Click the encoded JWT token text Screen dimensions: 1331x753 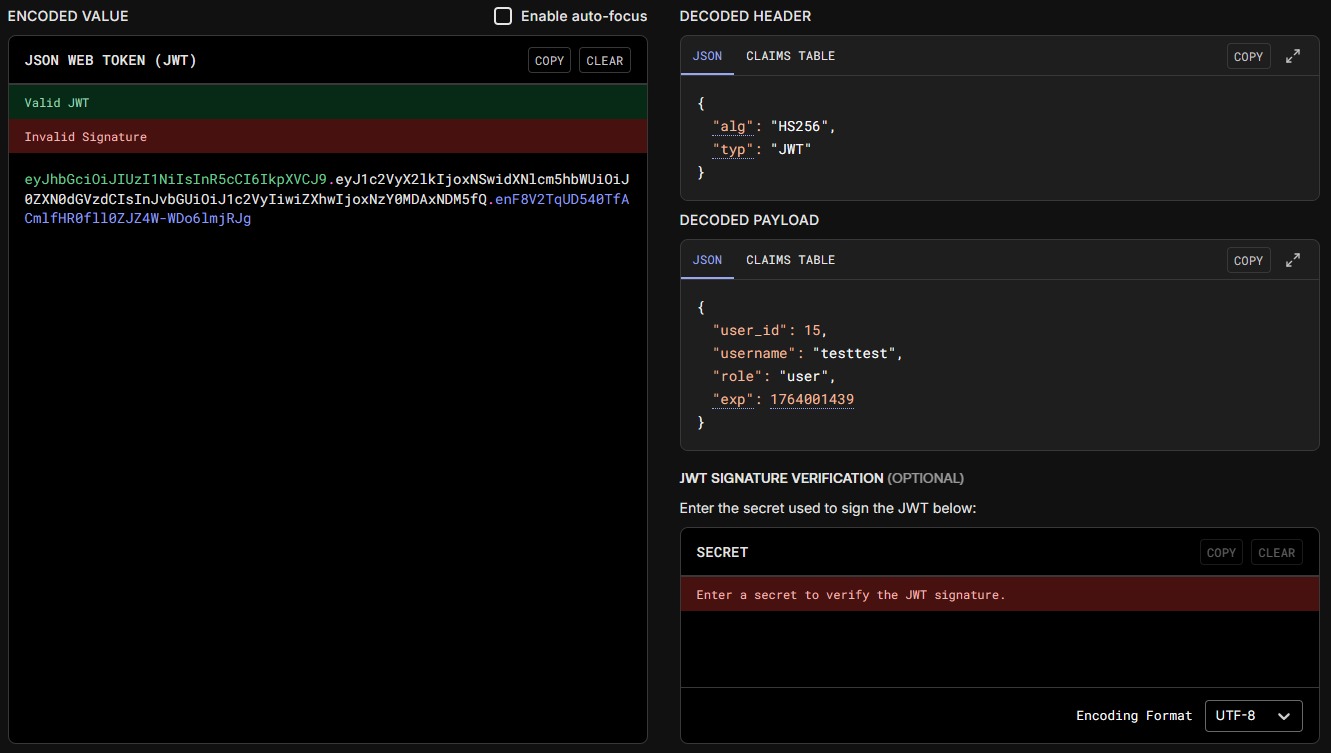click(327, 199)
